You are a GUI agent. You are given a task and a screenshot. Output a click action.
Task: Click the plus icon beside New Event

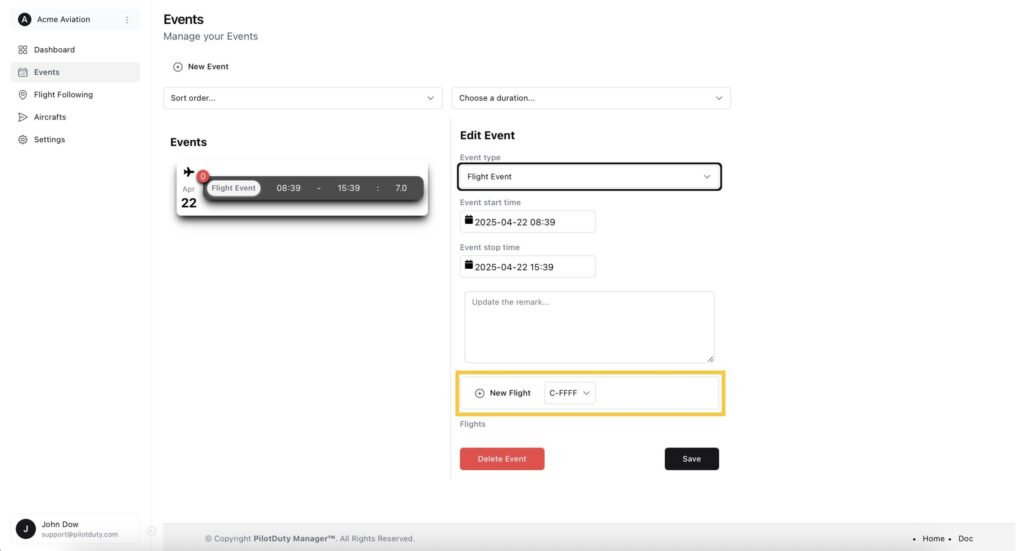[x=178, y=67]
